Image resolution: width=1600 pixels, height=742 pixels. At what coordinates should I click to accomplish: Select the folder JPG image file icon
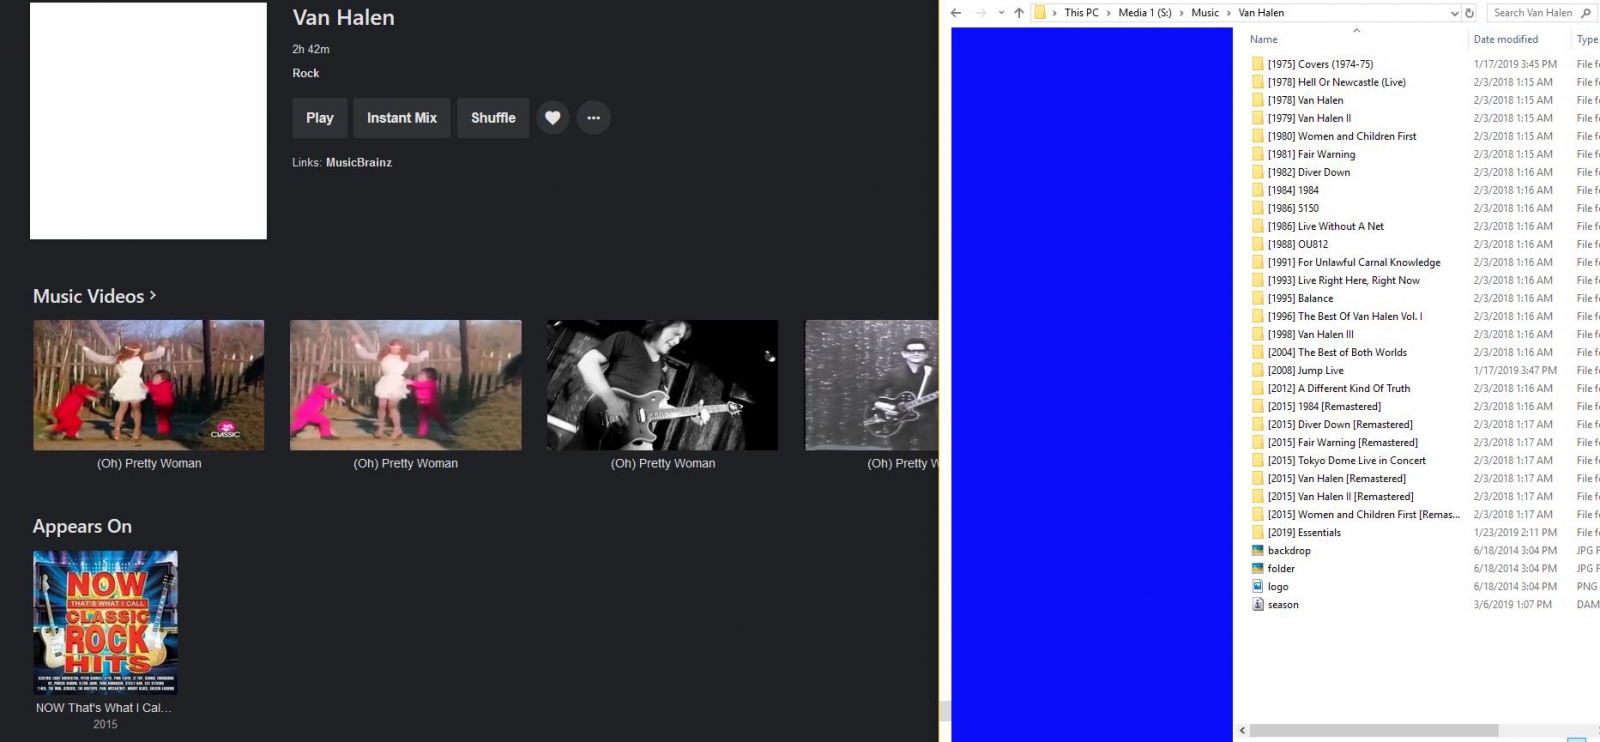1258,568
